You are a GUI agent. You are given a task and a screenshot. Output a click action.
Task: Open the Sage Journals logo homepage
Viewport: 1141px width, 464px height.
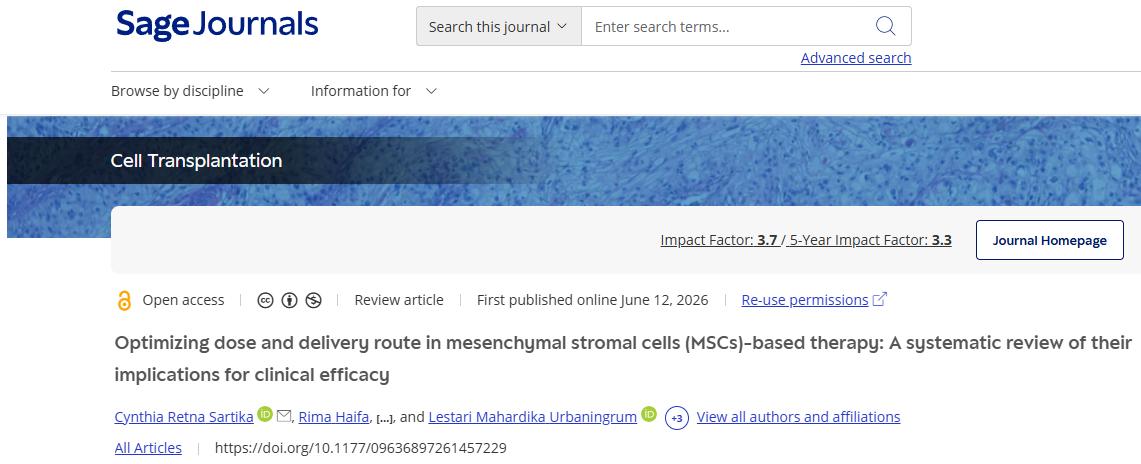(217, 25)
